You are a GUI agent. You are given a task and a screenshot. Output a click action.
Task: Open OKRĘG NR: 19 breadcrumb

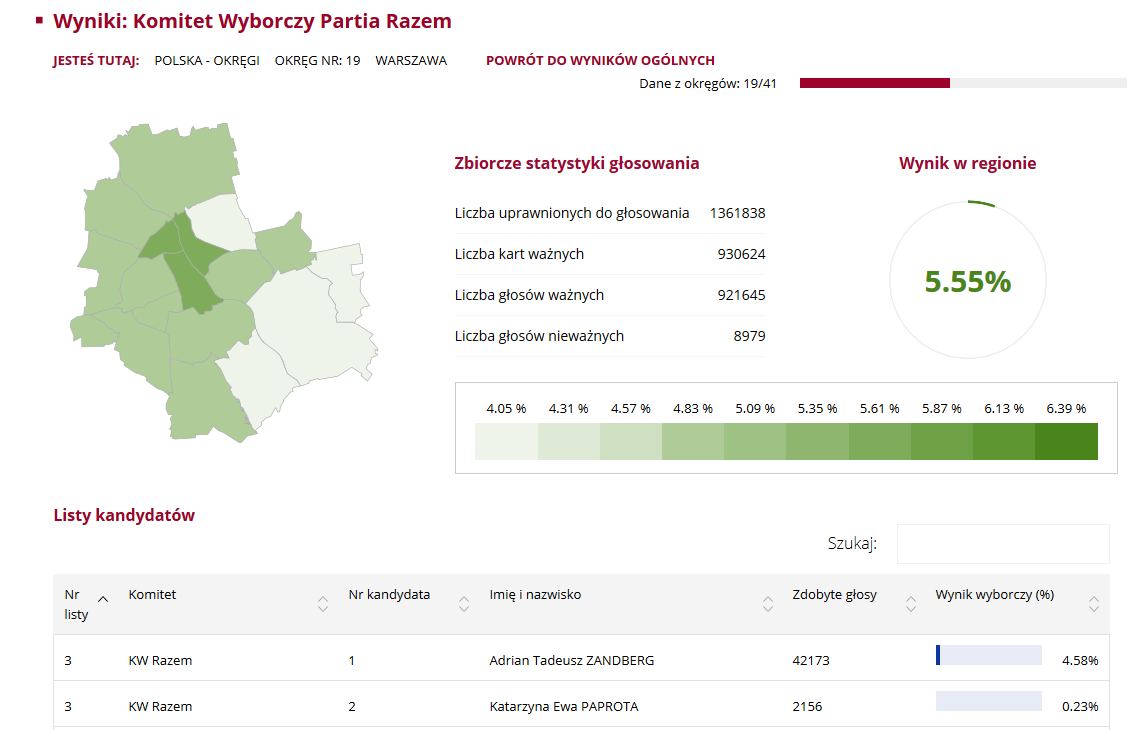point(318,60)
